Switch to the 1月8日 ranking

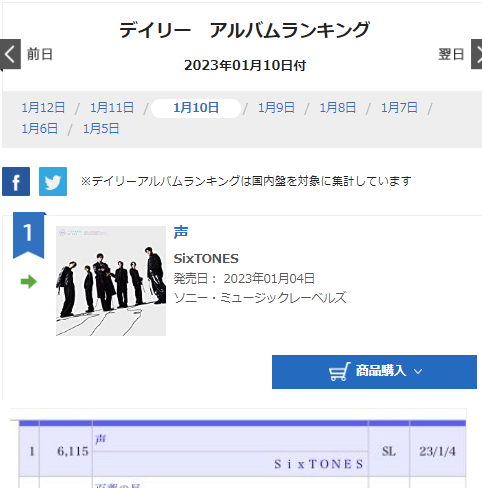(338, 108)
